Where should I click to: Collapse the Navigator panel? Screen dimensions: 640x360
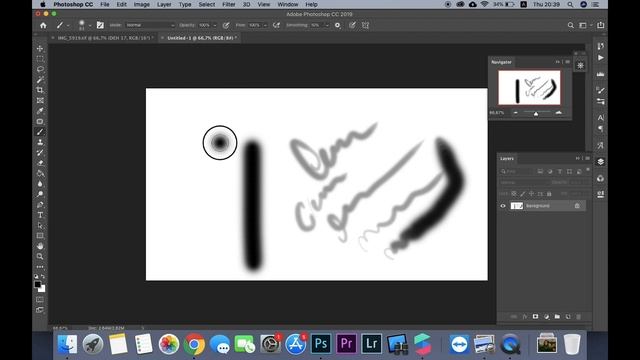[x=558, y=62]
